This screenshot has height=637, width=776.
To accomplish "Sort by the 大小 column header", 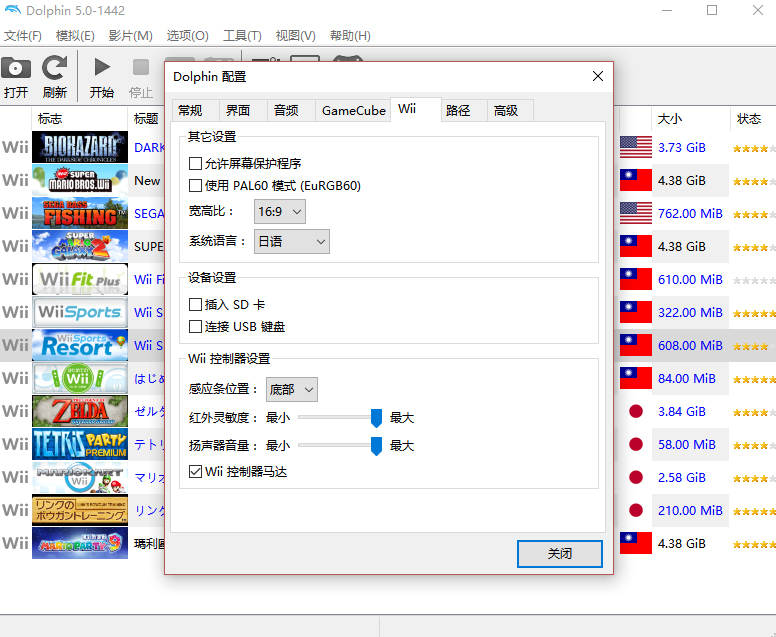I will click(x=690, y=119).
